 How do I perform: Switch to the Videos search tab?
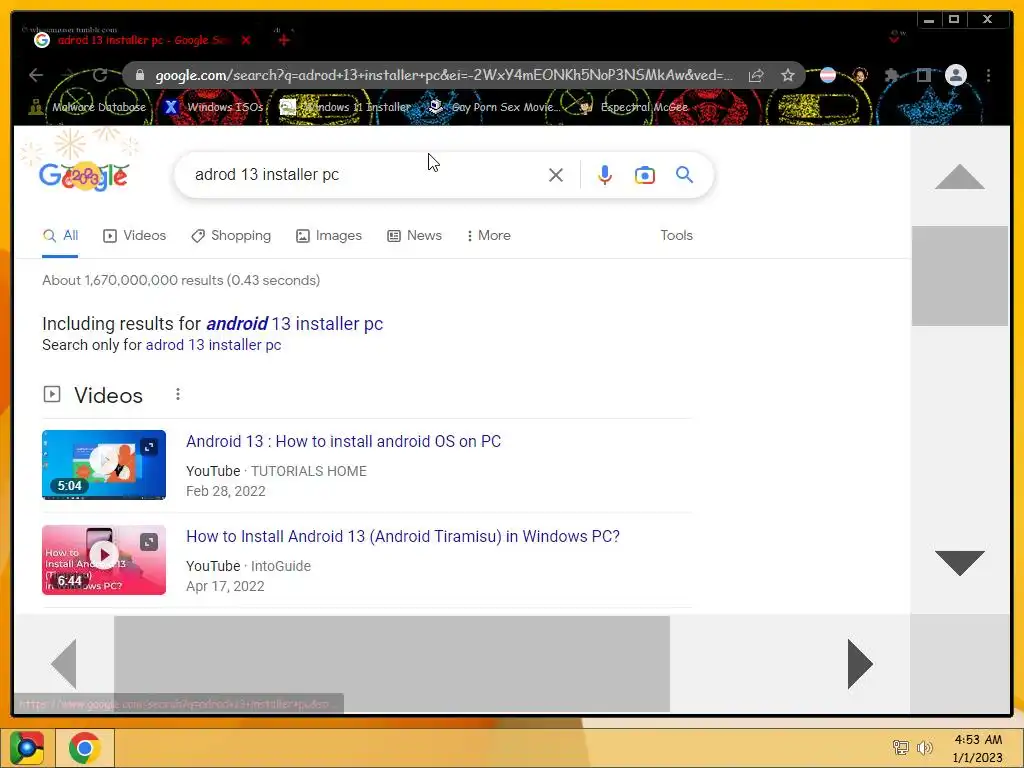coord(135,236)
